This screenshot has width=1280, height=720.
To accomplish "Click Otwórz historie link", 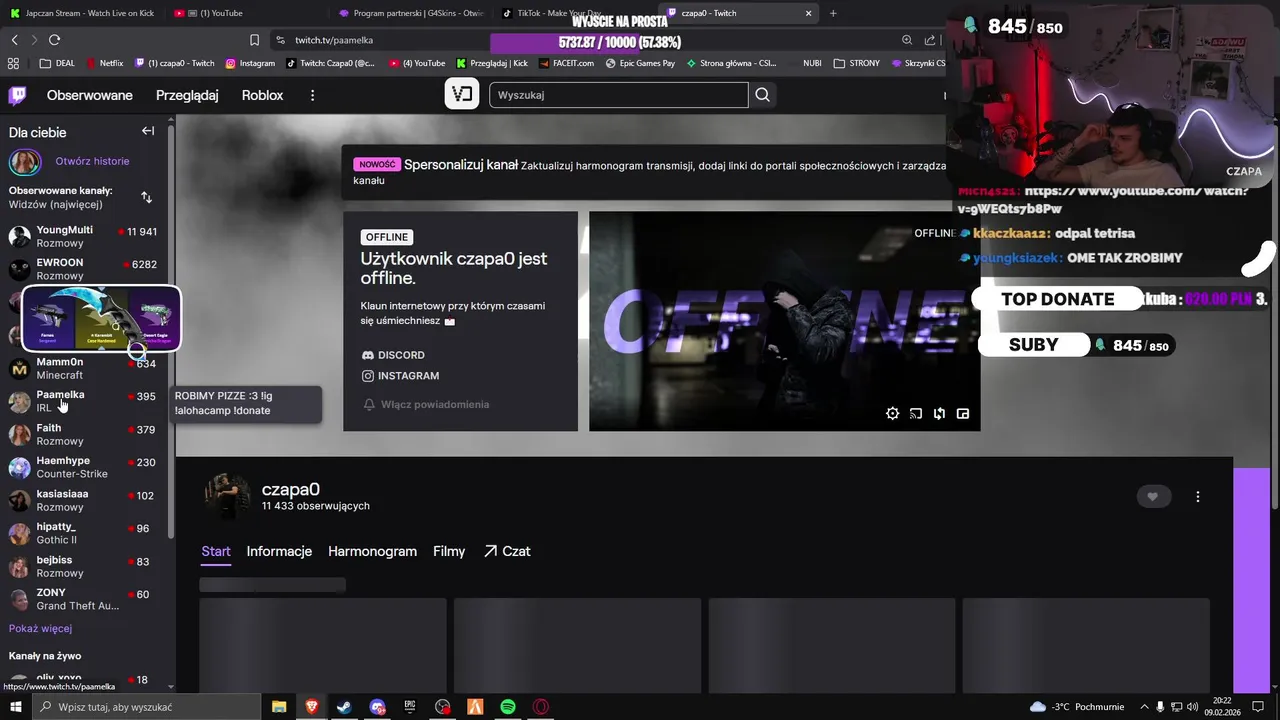I will [x=92, y=161].
